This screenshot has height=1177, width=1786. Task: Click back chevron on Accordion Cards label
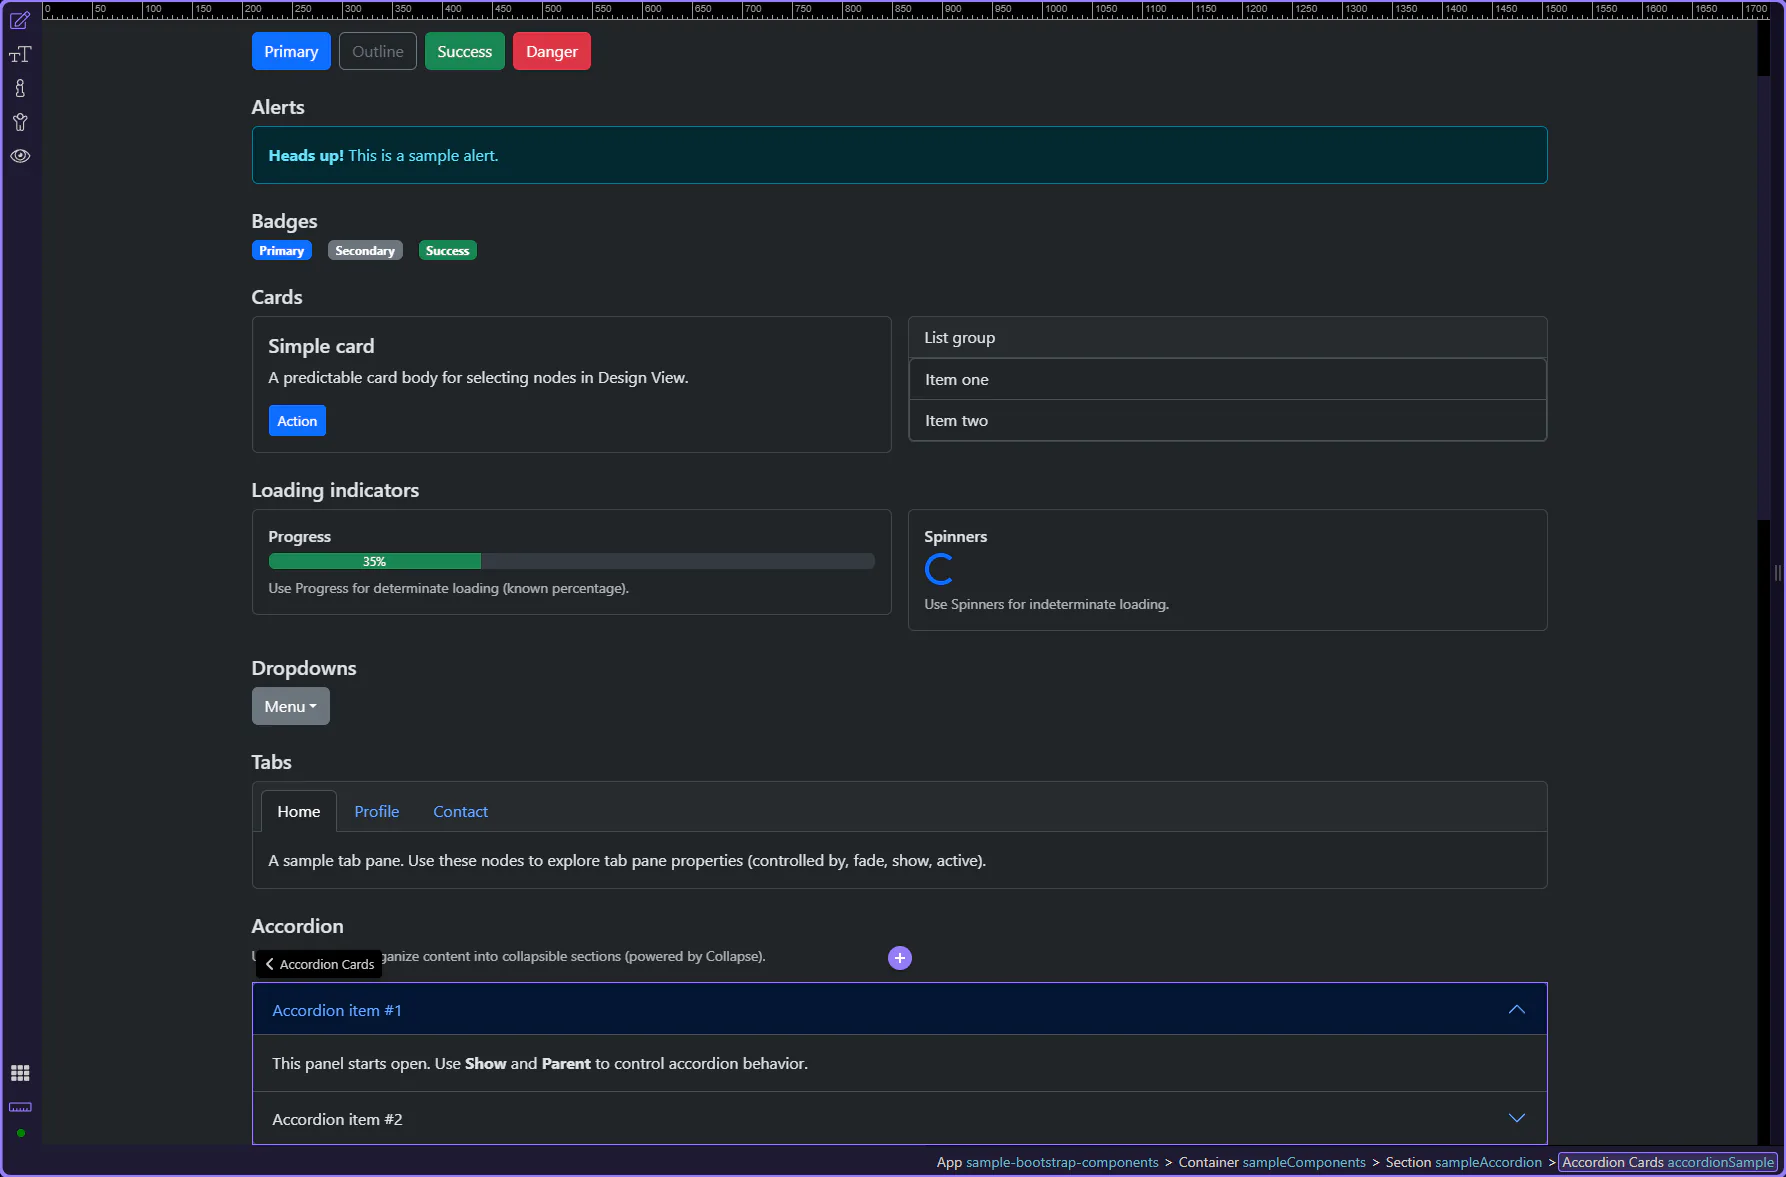click(x=270, y=964)
